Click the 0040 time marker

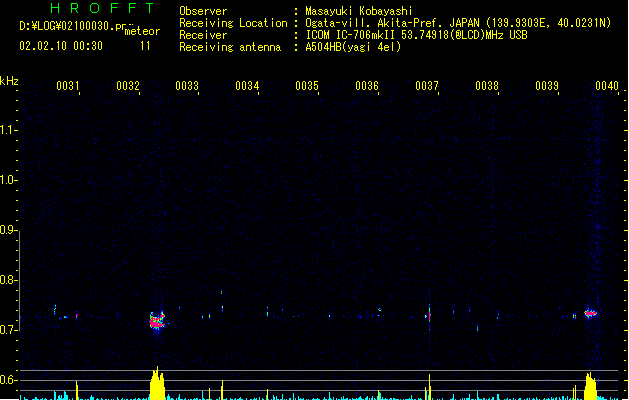point(607,86)
